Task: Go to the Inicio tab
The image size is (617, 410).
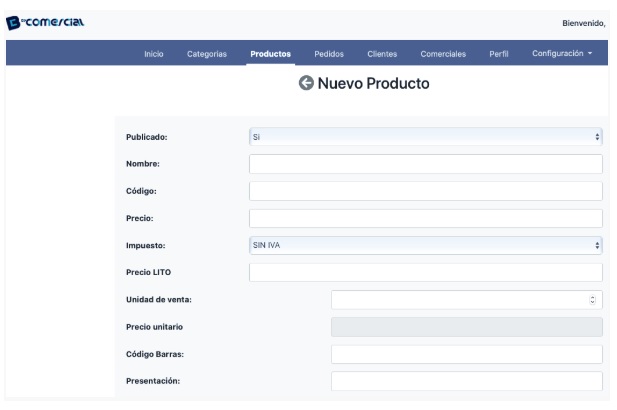Action: (153, 54)
